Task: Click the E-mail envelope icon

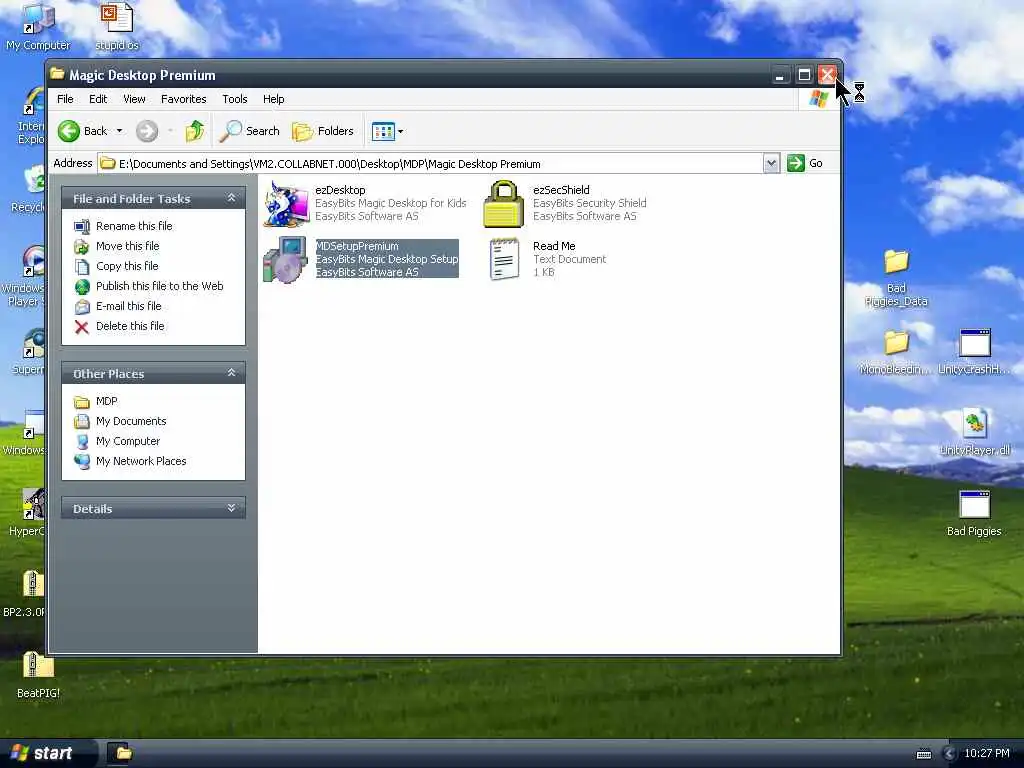Action: [x=82, y=306]
